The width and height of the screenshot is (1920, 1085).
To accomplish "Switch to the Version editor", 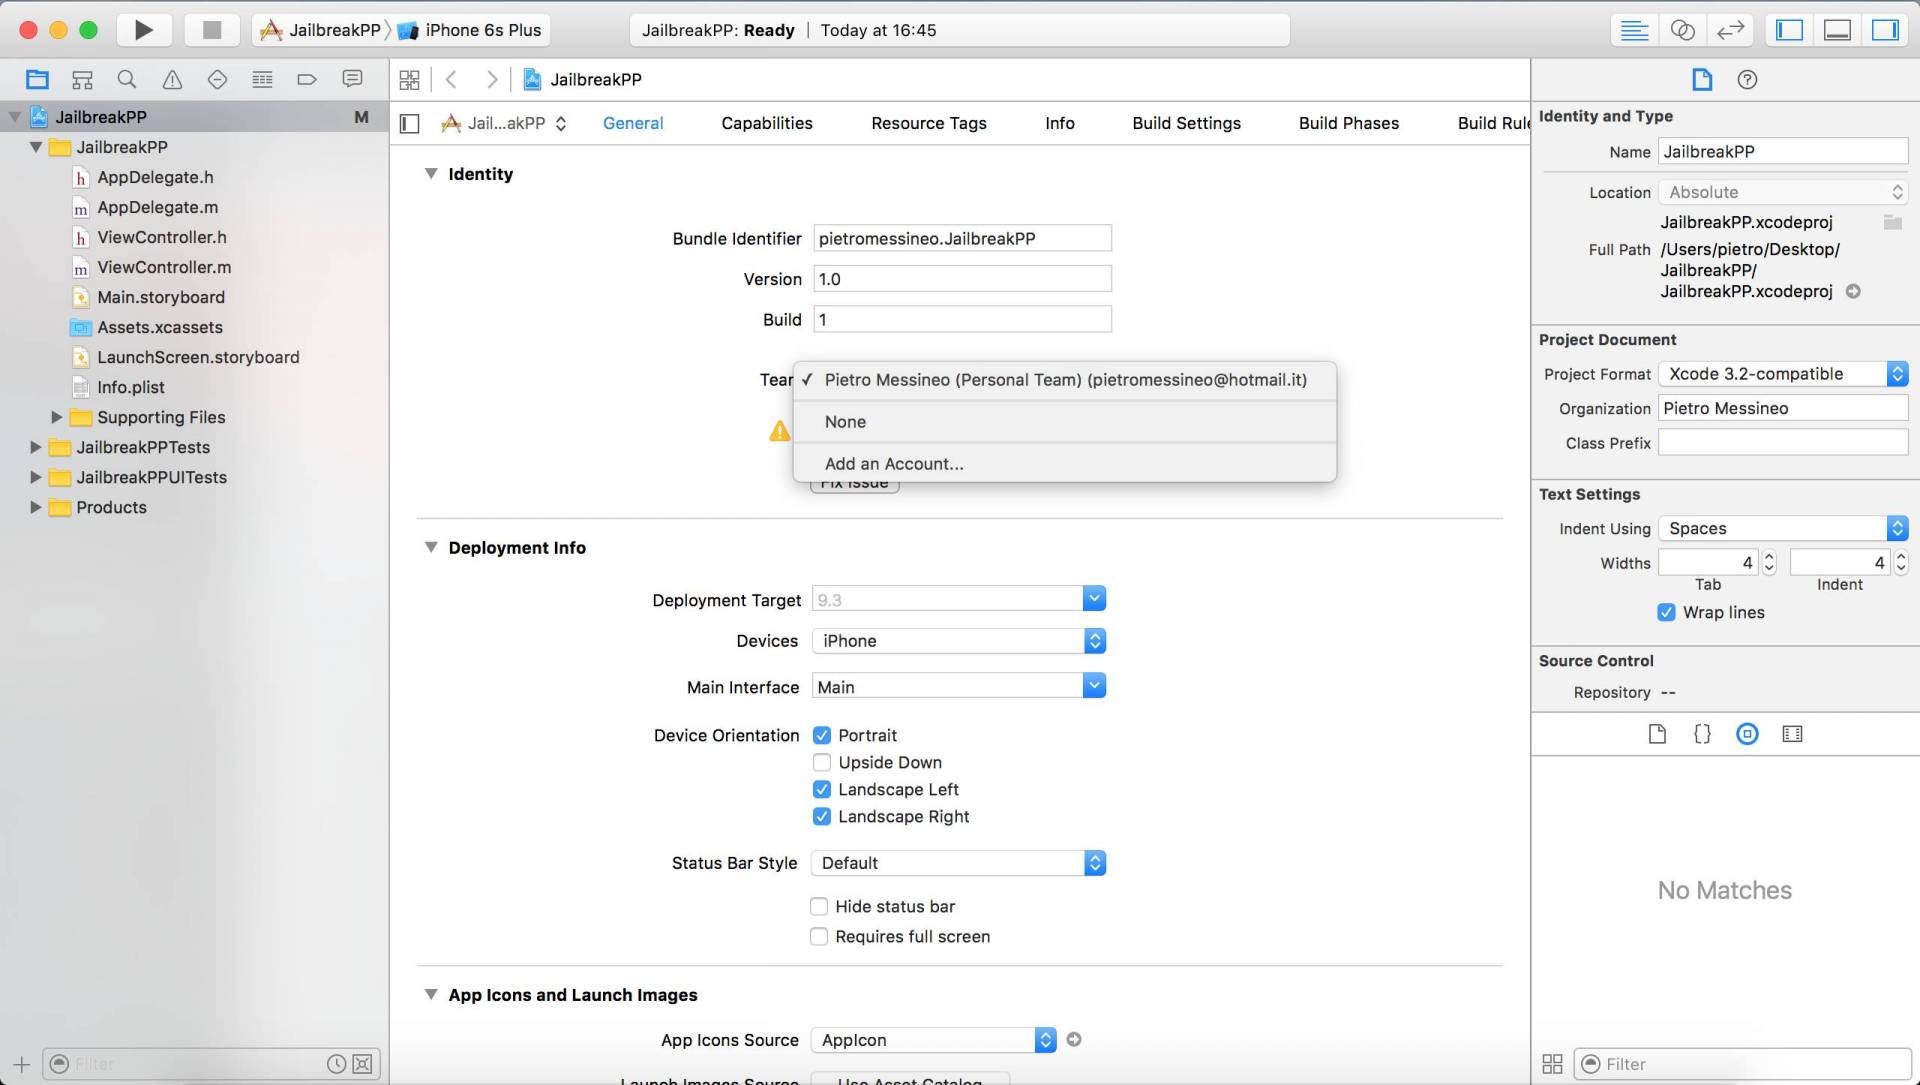I will click(1730, 30).
